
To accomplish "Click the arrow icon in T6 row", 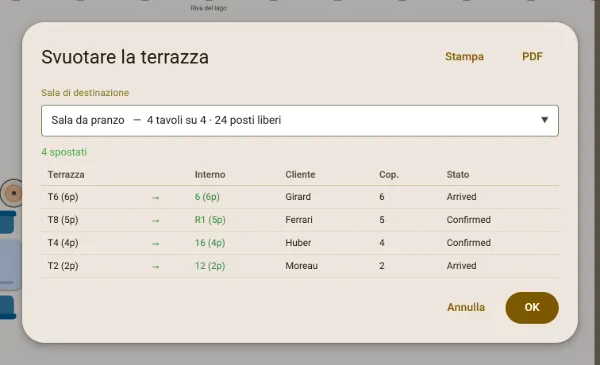I will [155, 198].
